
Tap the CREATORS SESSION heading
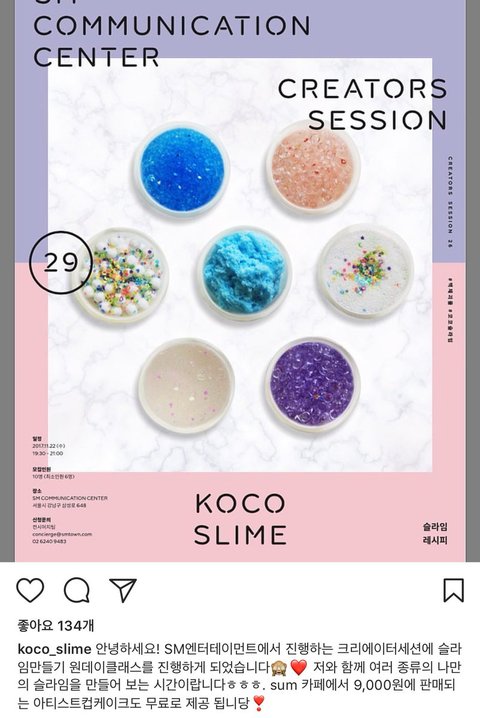coord(362,104)
